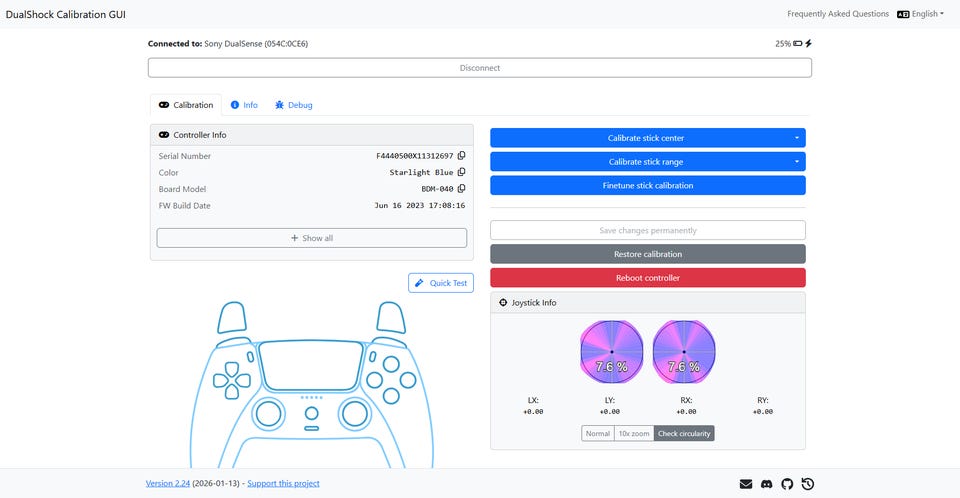
Task: Click Restore calibration button
Action: coord(648,254)
